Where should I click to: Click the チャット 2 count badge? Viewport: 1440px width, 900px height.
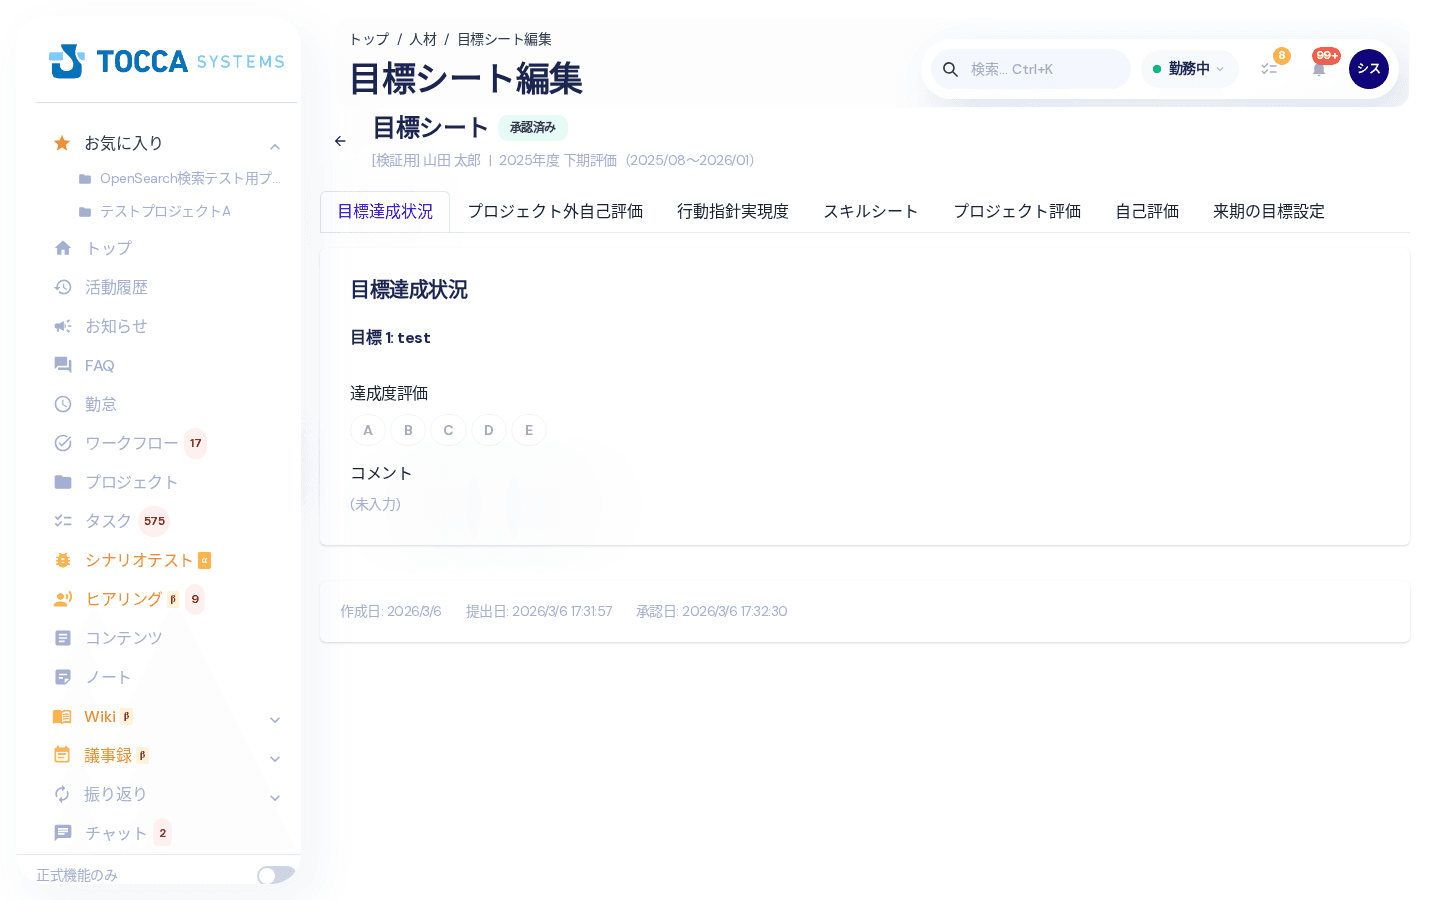pyautogui.click(x=163, y=833)
